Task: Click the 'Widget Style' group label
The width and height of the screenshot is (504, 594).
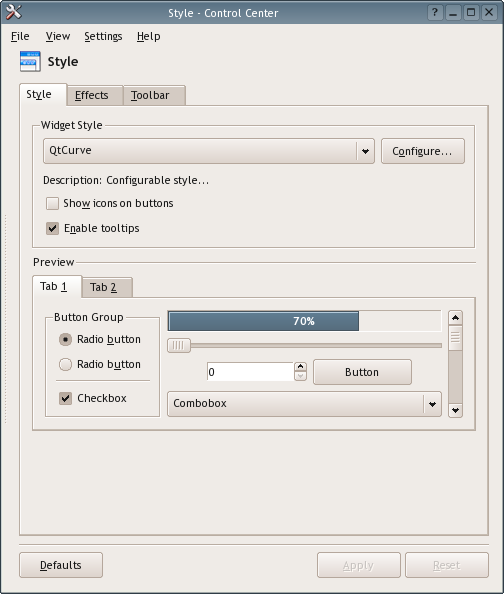Action: pyautogui.click(x=72, y=125)
